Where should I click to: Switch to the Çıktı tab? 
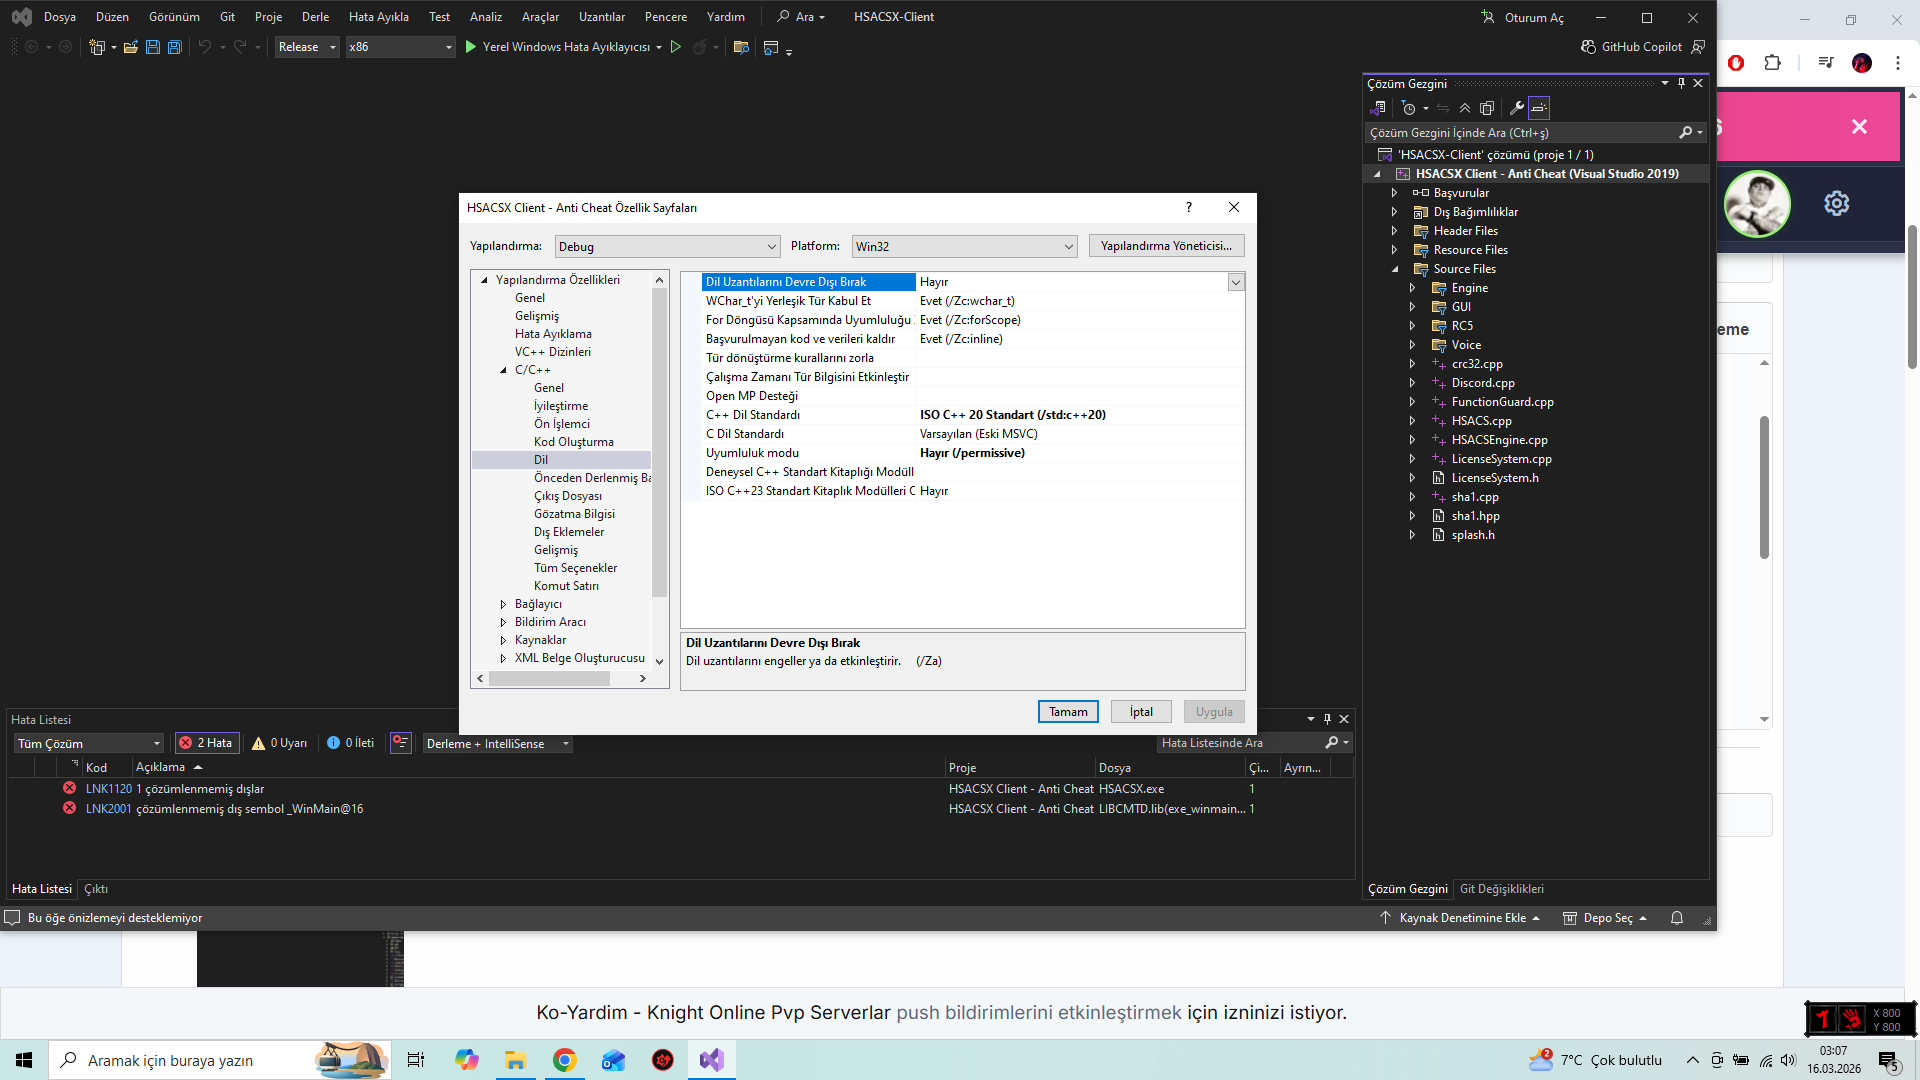click(96, 889)
